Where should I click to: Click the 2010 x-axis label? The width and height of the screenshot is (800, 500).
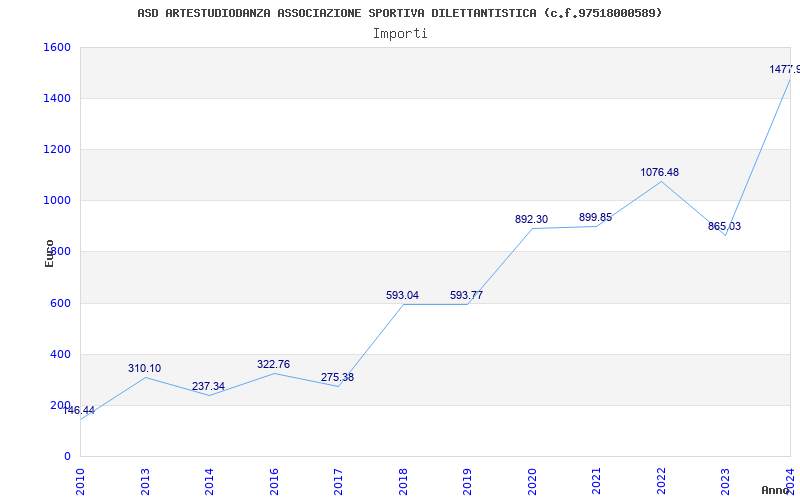(80, 481)
